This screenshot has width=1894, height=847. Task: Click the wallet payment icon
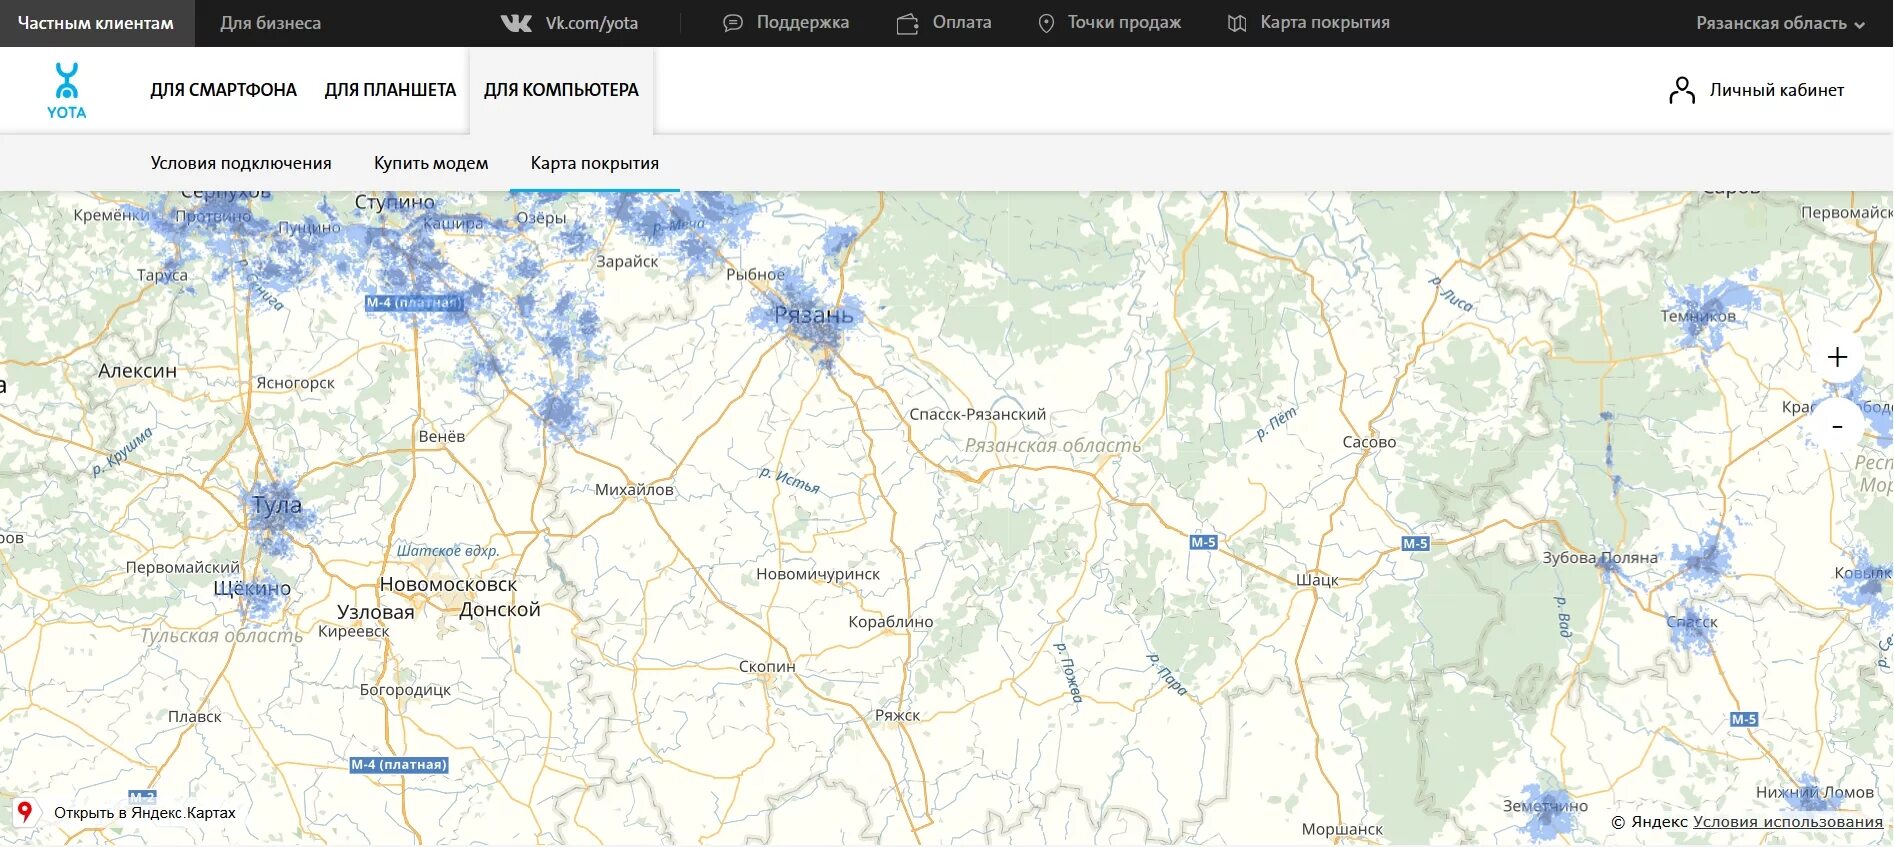[907, 23]
